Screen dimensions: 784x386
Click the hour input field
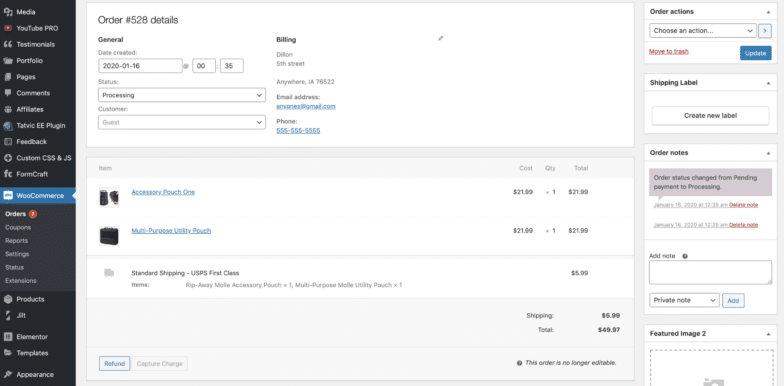coord(204,66)
